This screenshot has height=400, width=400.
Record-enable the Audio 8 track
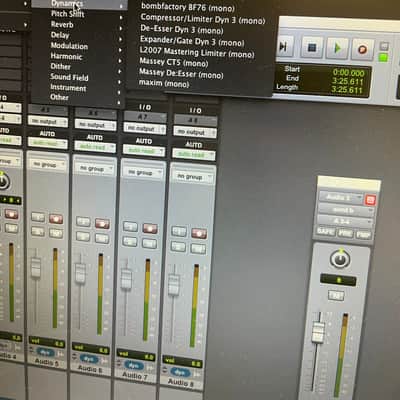199,233
